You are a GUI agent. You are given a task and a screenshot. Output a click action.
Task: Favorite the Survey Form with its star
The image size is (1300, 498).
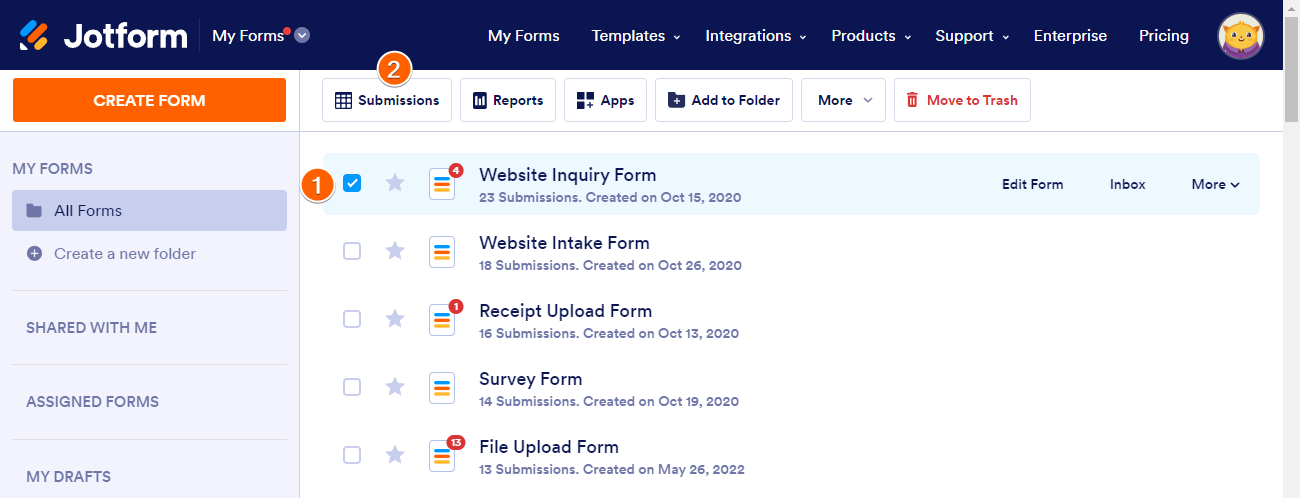(395, 387)
